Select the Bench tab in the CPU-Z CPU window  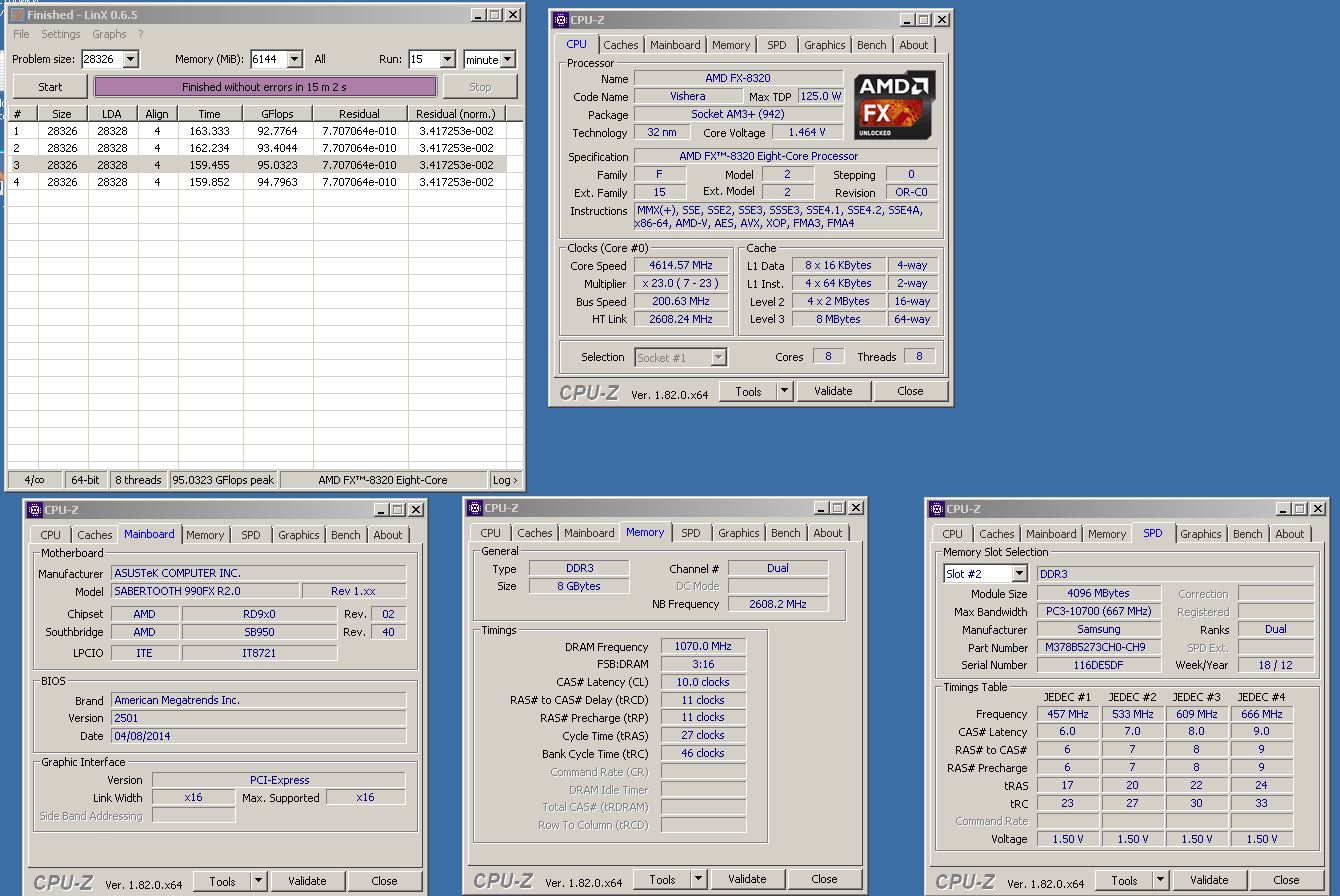872,45
